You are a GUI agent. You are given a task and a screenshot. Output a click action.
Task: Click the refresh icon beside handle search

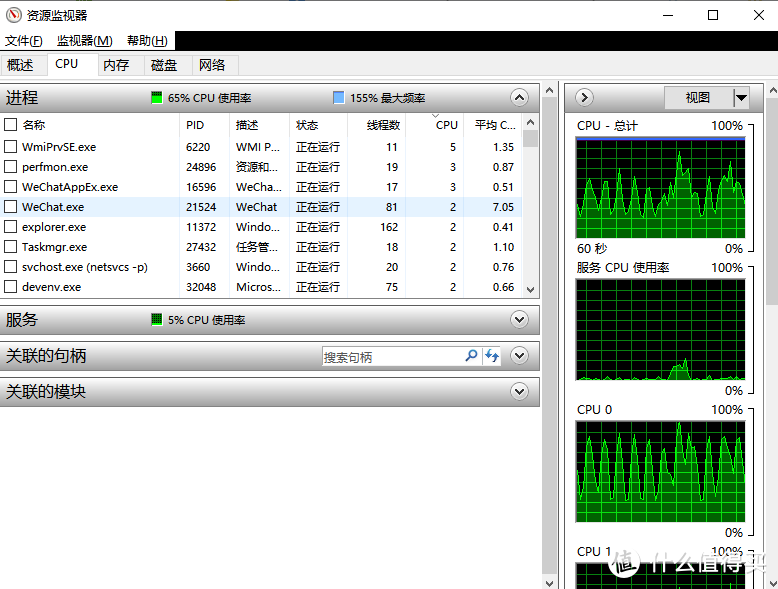click(492, 356)
